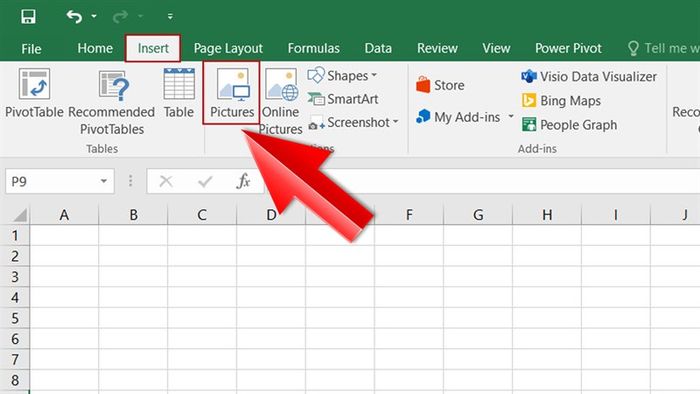Image resolution: width=700 pixels, height=394 pixels.
Task: Go to Page Layout tab
Action: point(228,48)
